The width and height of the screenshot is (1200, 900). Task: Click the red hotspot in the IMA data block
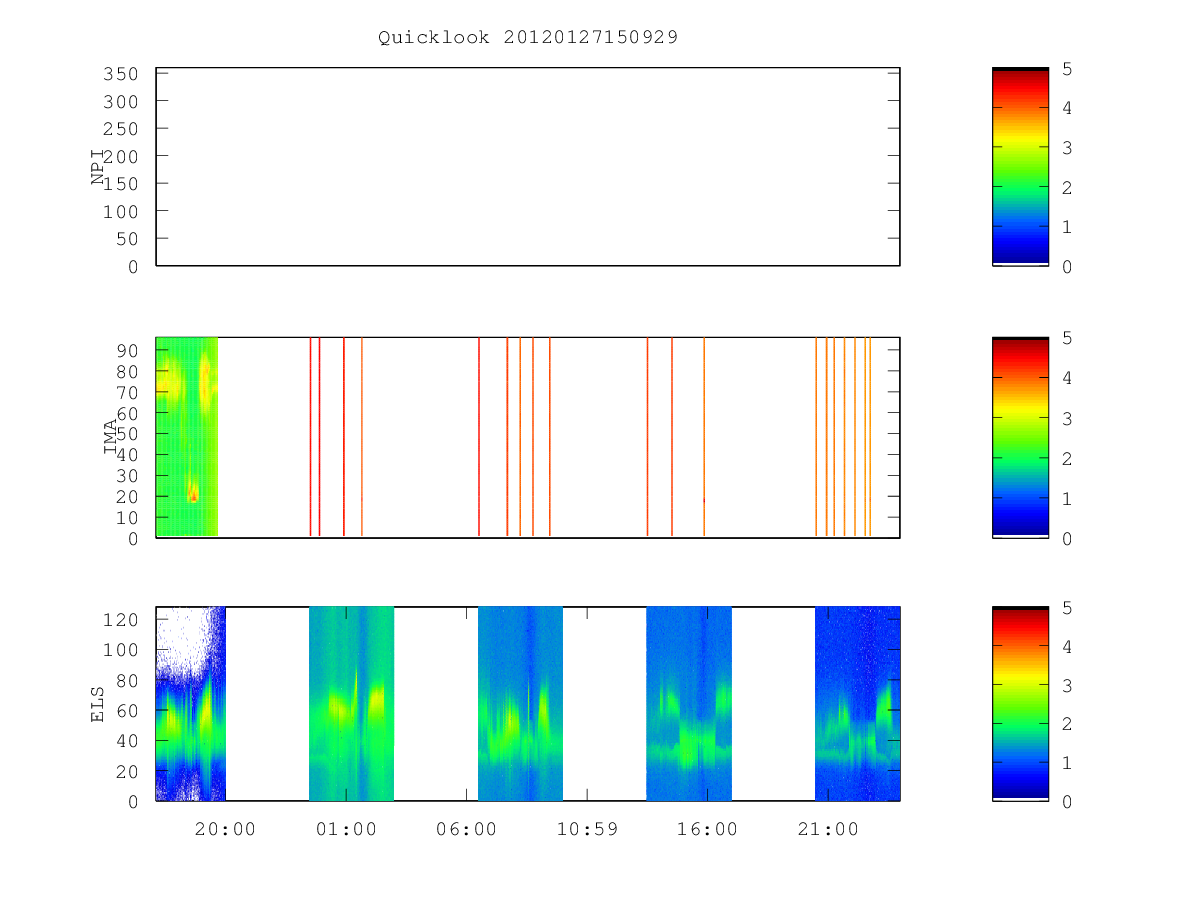coord(193,493)
